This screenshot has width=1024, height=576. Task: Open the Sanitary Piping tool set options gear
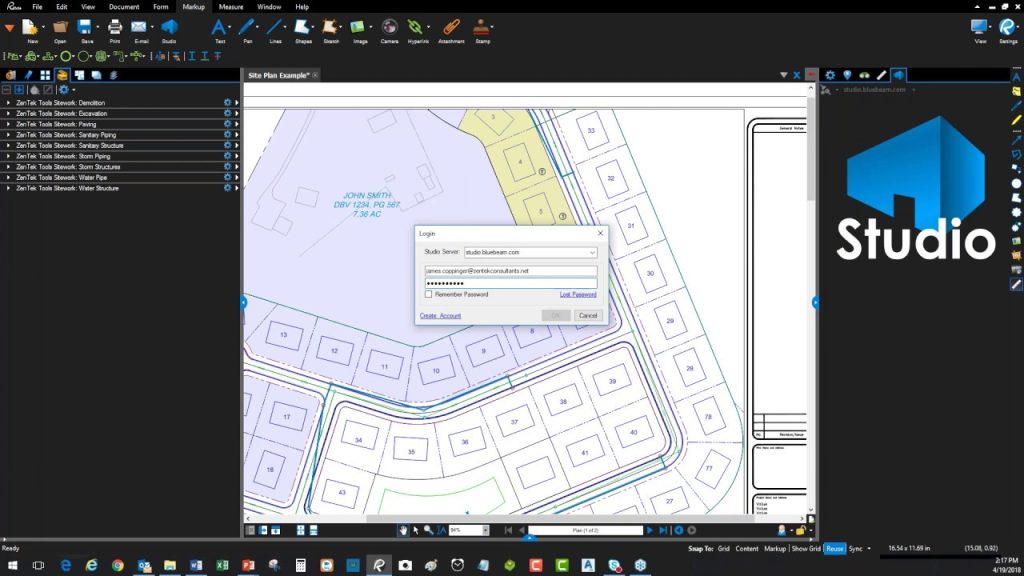[227, 135]
